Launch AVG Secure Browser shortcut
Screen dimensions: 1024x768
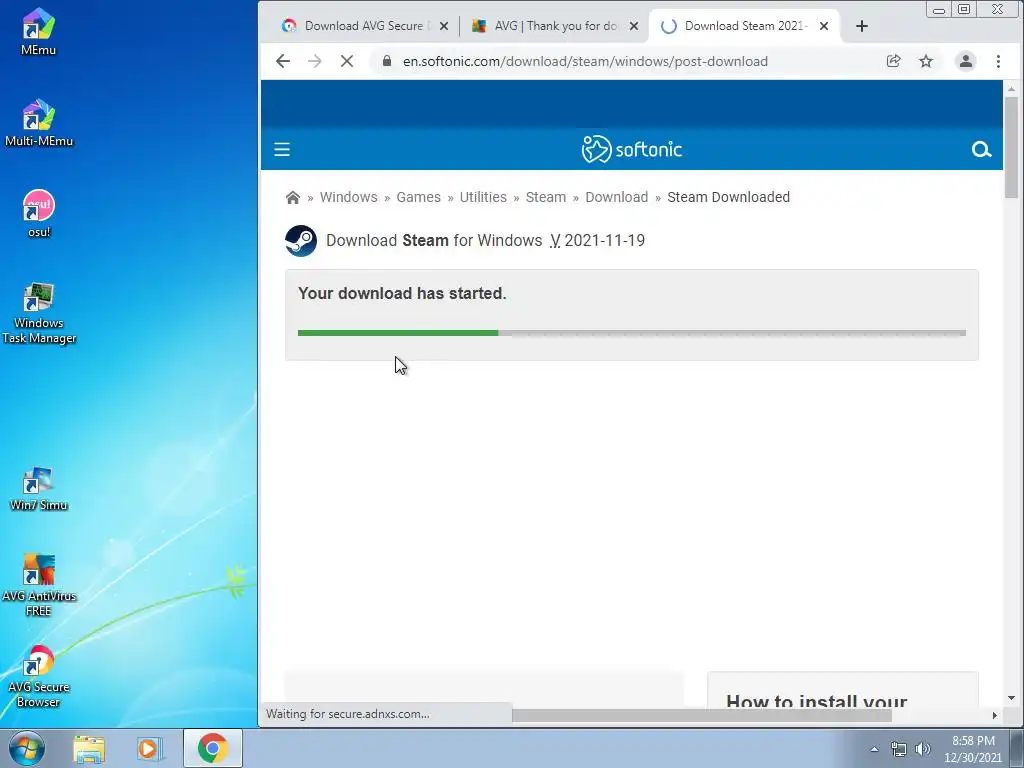(39, 677)
